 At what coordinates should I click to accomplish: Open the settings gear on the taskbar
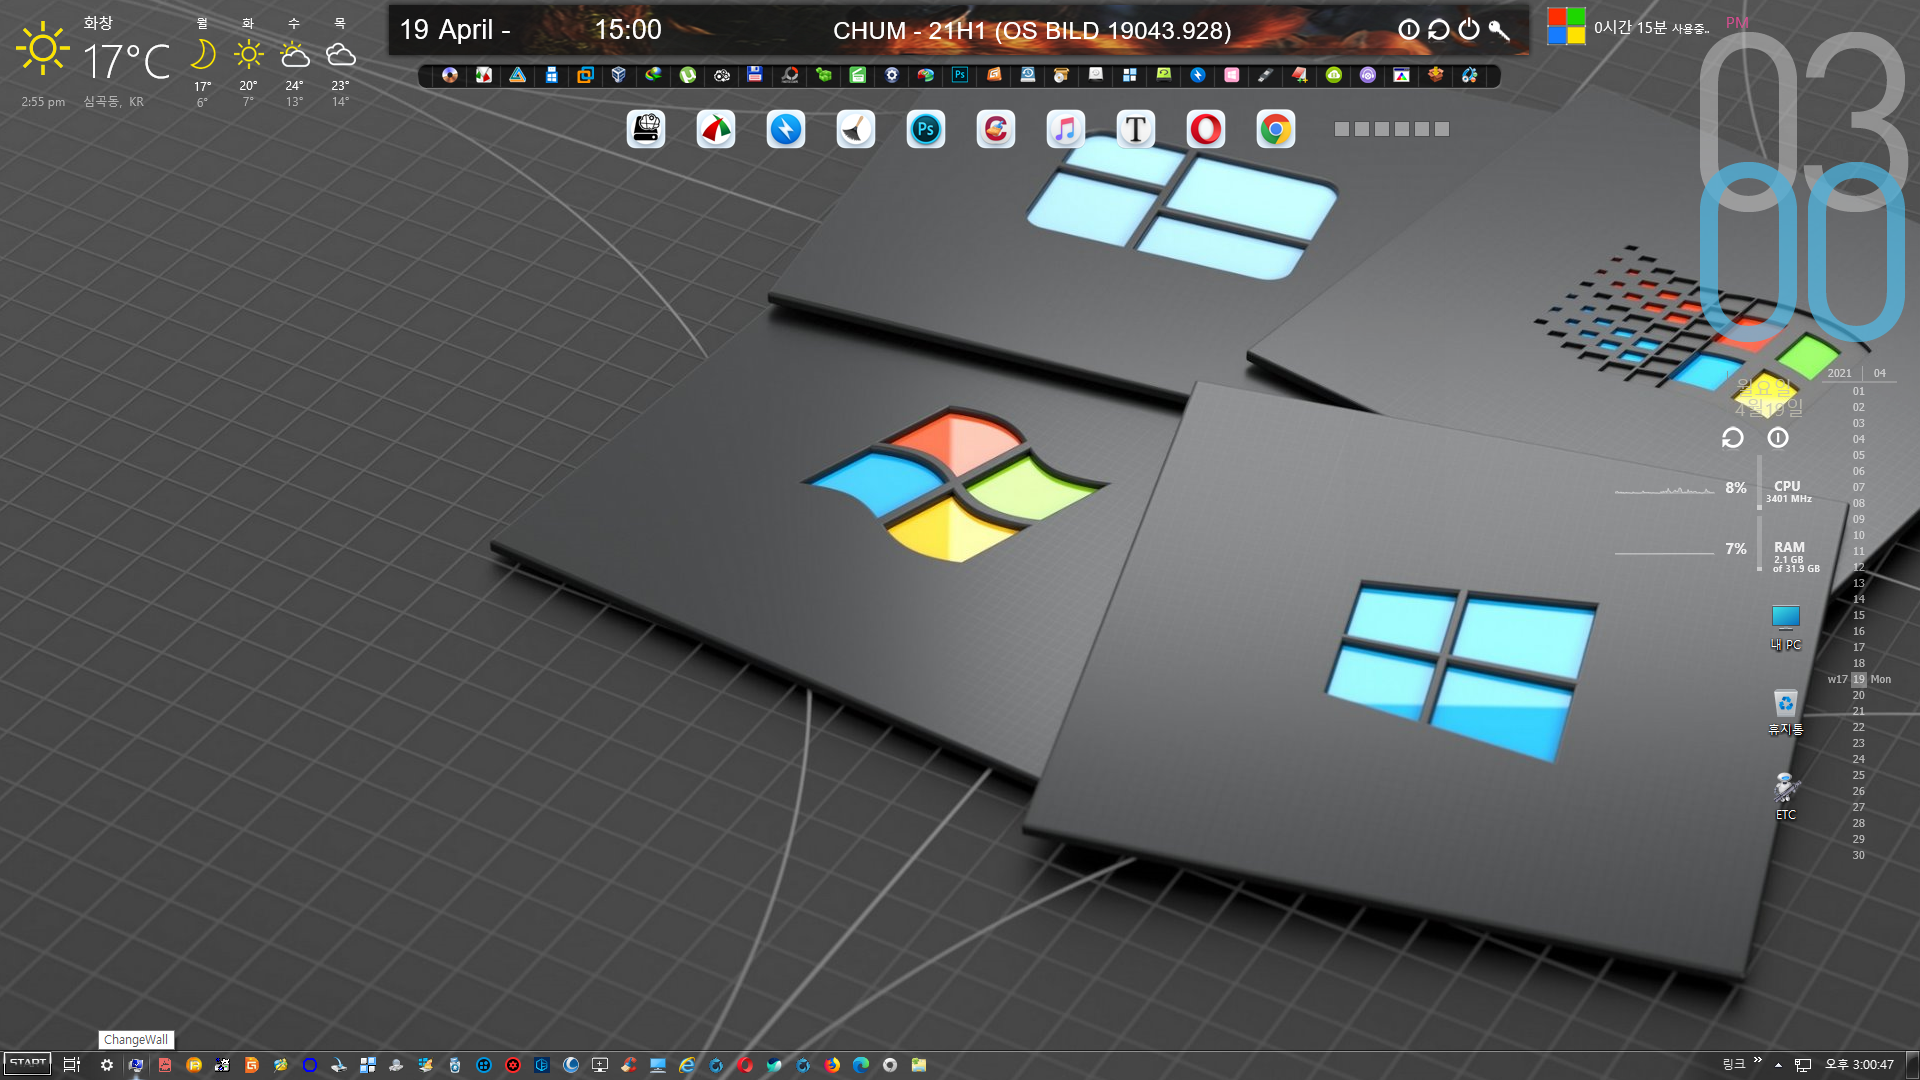tap(107, 1065)
